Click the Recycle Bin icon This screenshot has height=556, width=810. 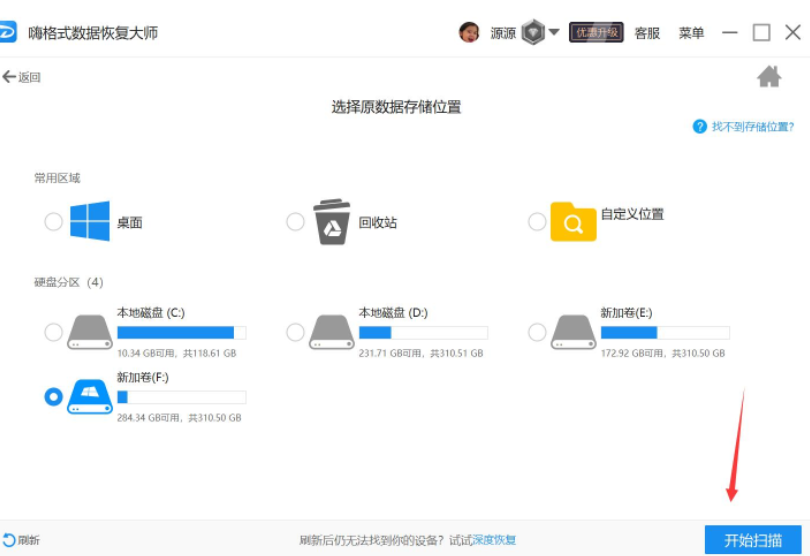[x=332, y=221]
